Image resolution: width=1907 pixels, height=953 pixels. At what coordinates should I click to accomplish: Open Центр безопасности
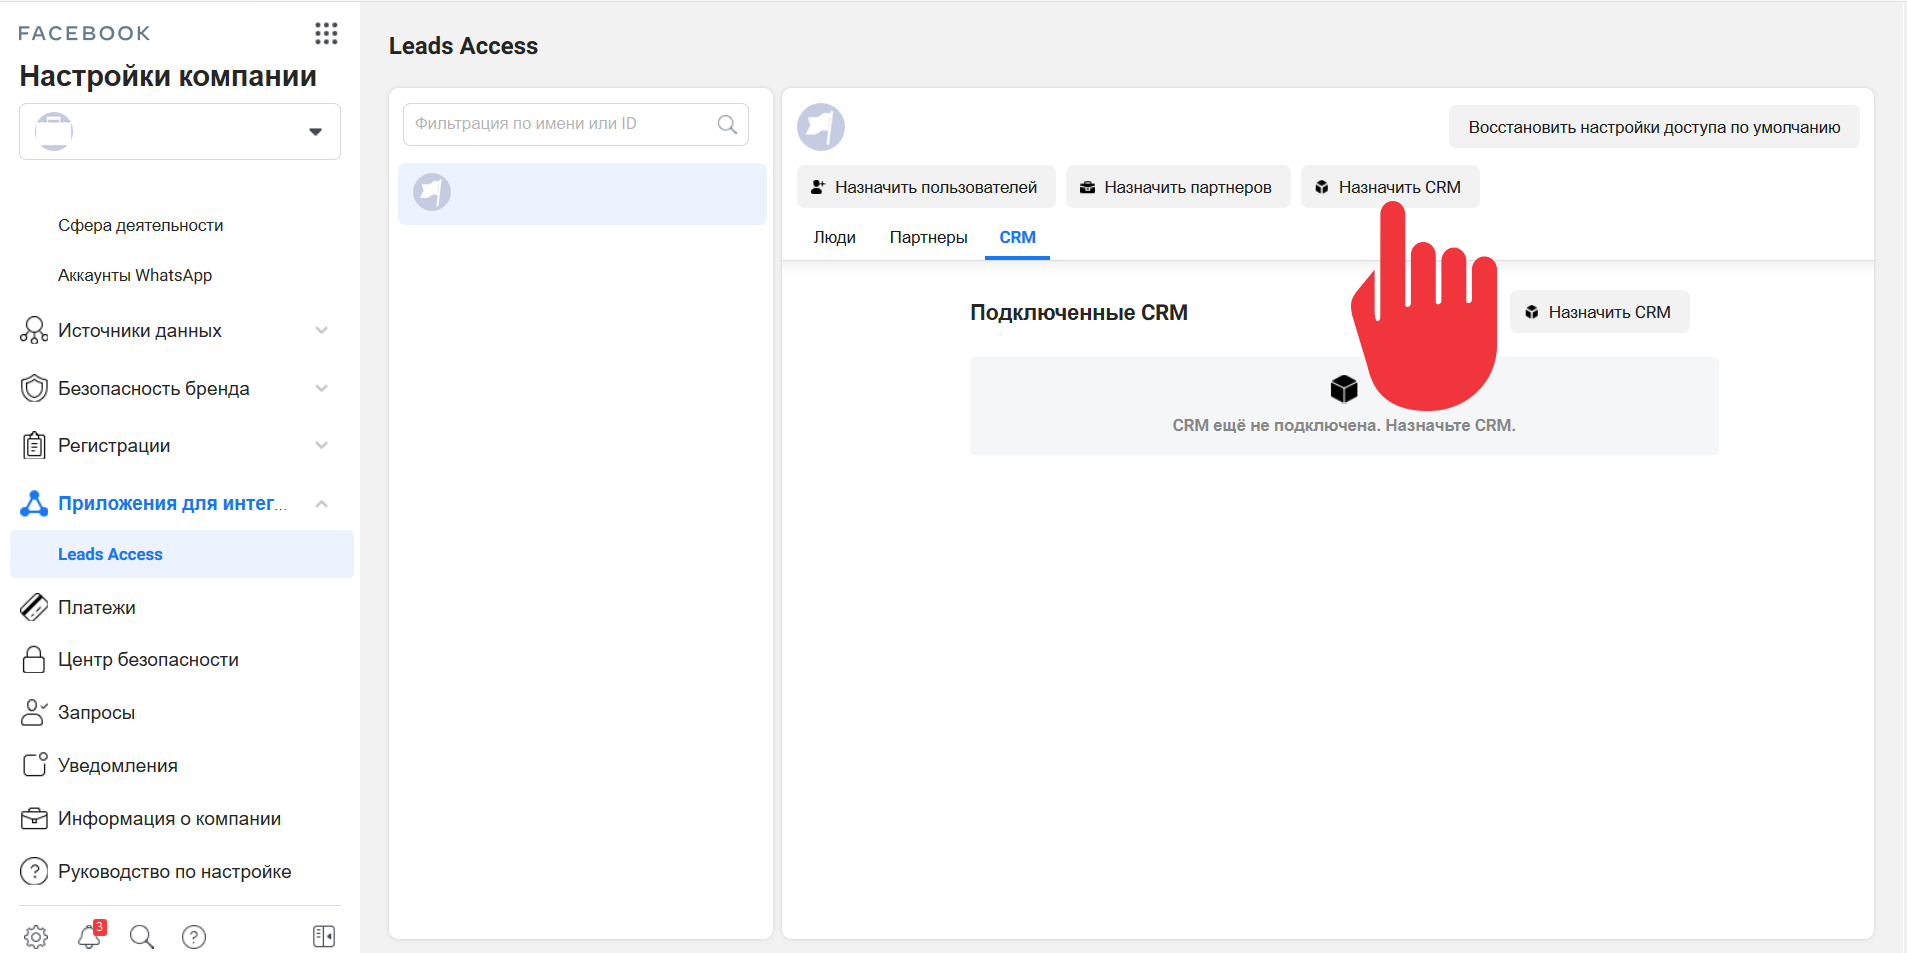click(148, 659)
